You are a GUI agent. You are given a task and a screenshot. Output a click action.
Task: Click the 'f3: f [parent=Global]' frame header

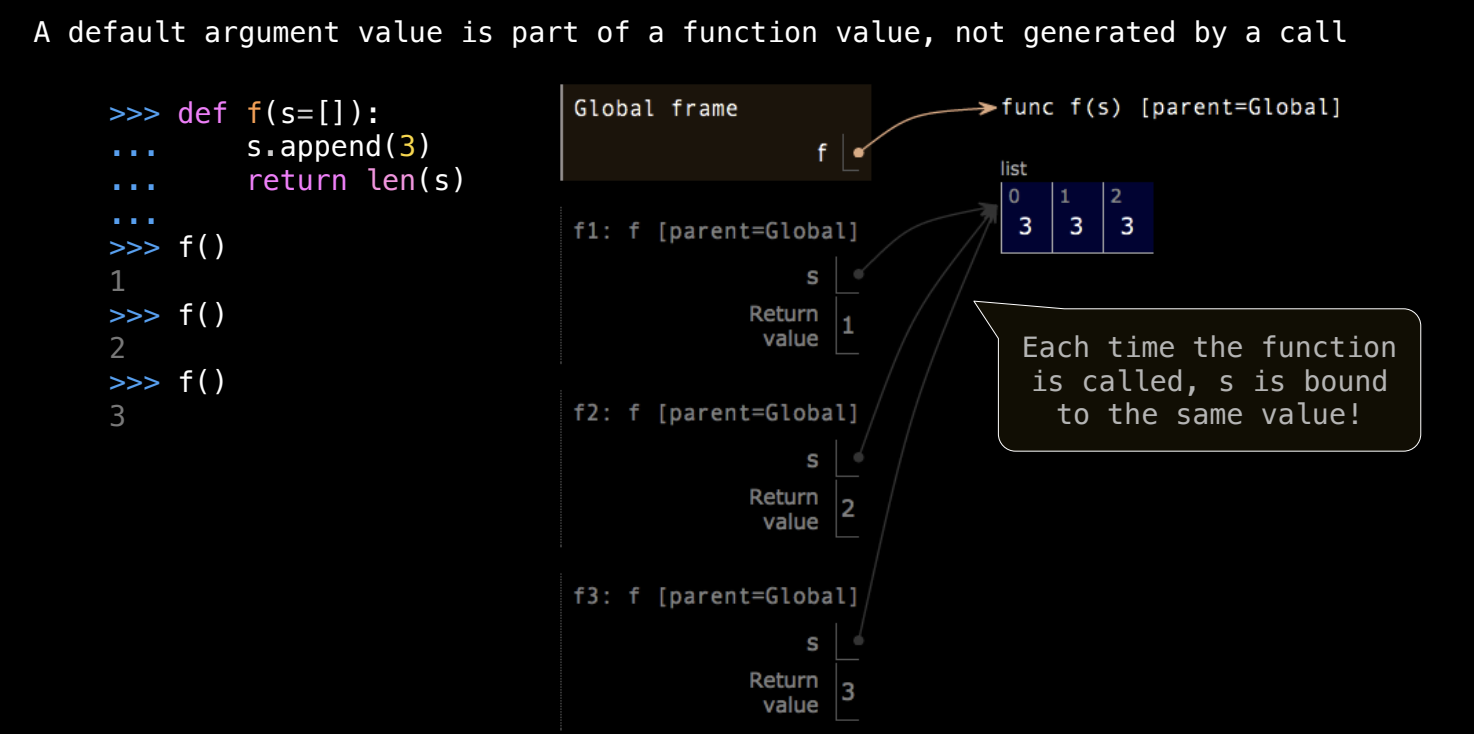[716, 597]
